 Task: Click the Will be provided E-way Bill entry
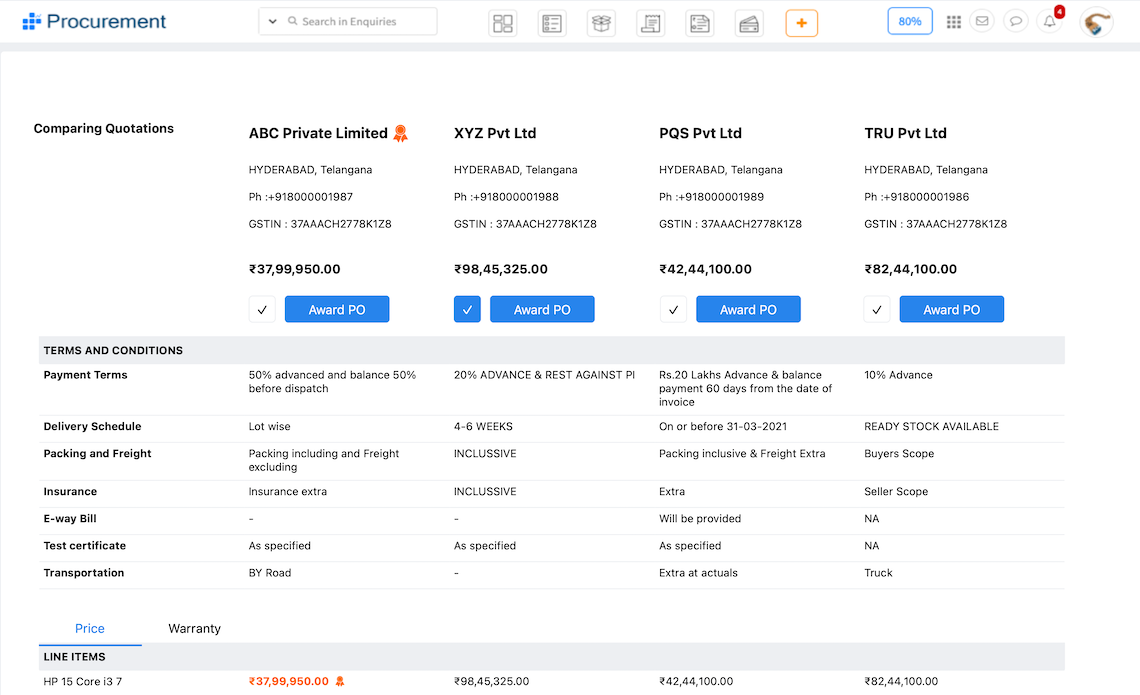point(700,519)
